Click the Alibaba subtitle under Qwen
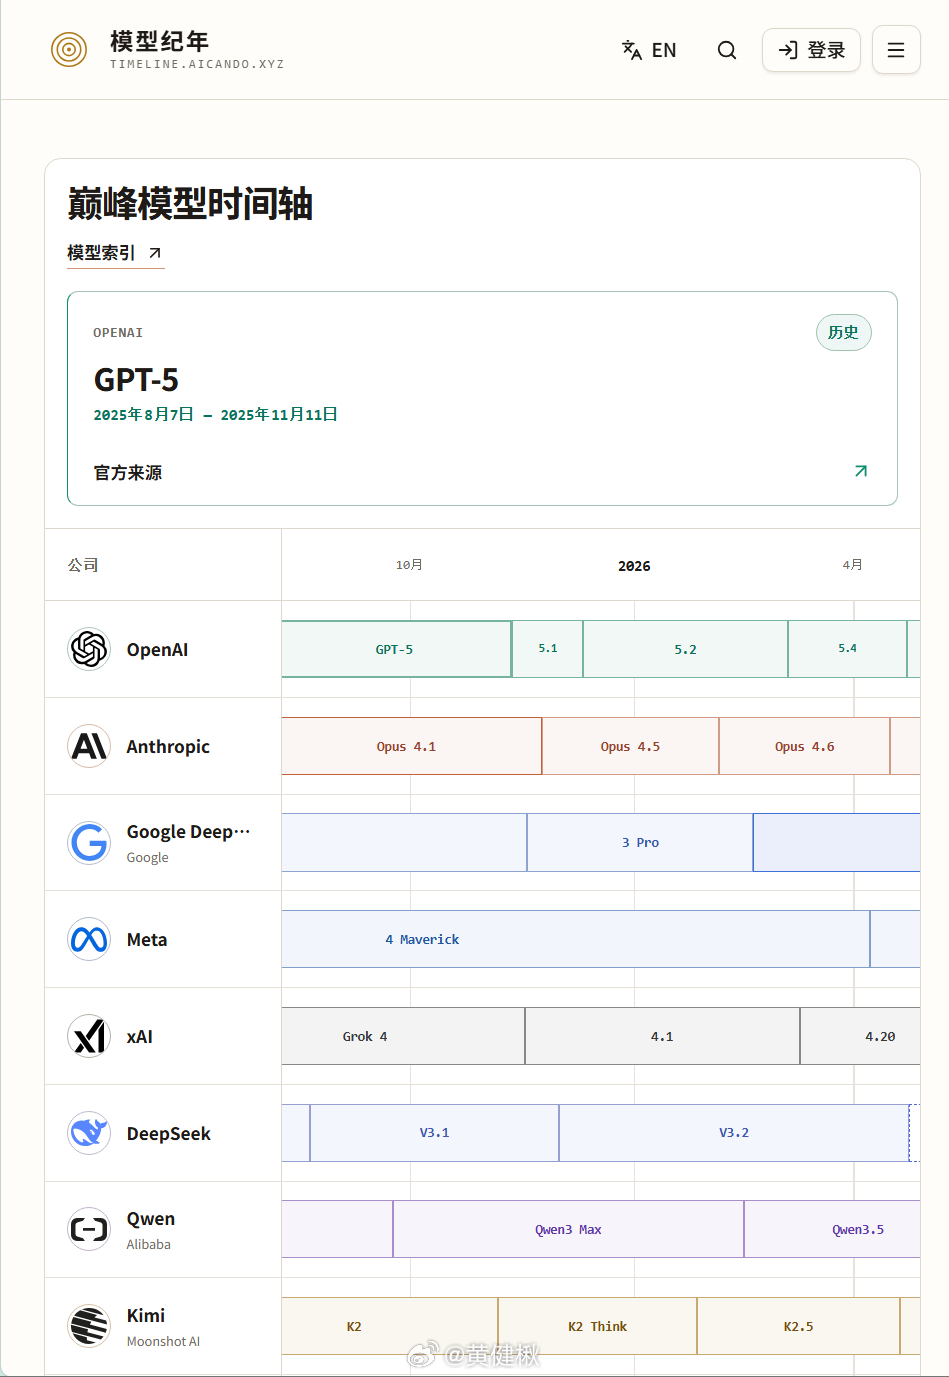The image size is (949, 1377). pyautogui.click(x=148, y=1245)
